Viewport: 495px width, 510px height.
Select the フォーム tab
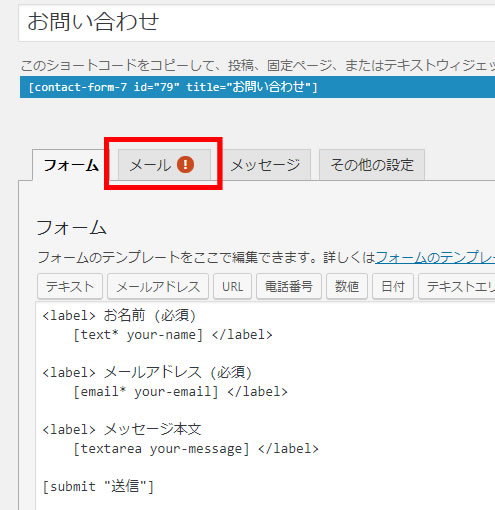[71, 165]
